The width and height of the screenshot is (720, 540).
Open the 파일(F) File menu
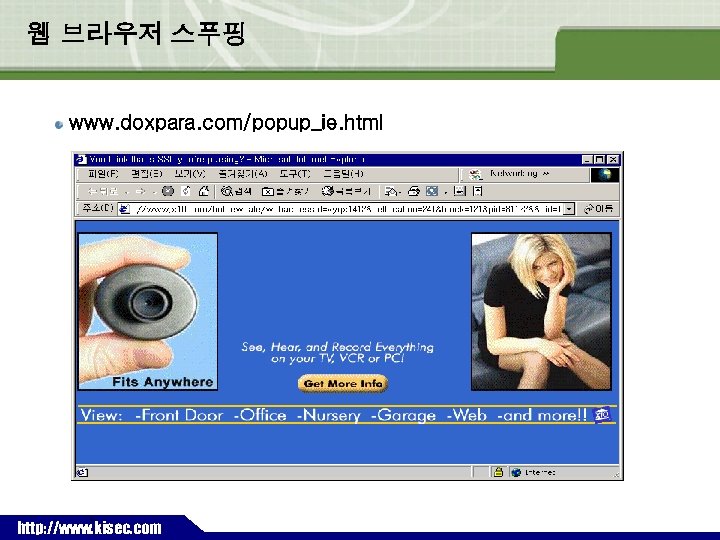103,174
